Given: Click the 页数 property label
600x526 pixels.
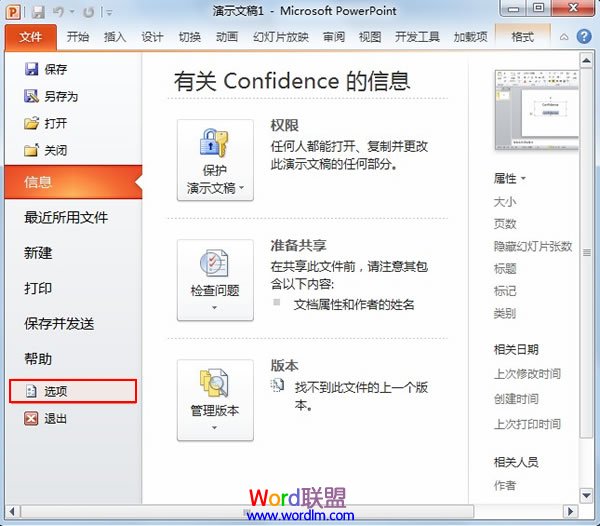Looking at the screenshot, I should [505, 224].
